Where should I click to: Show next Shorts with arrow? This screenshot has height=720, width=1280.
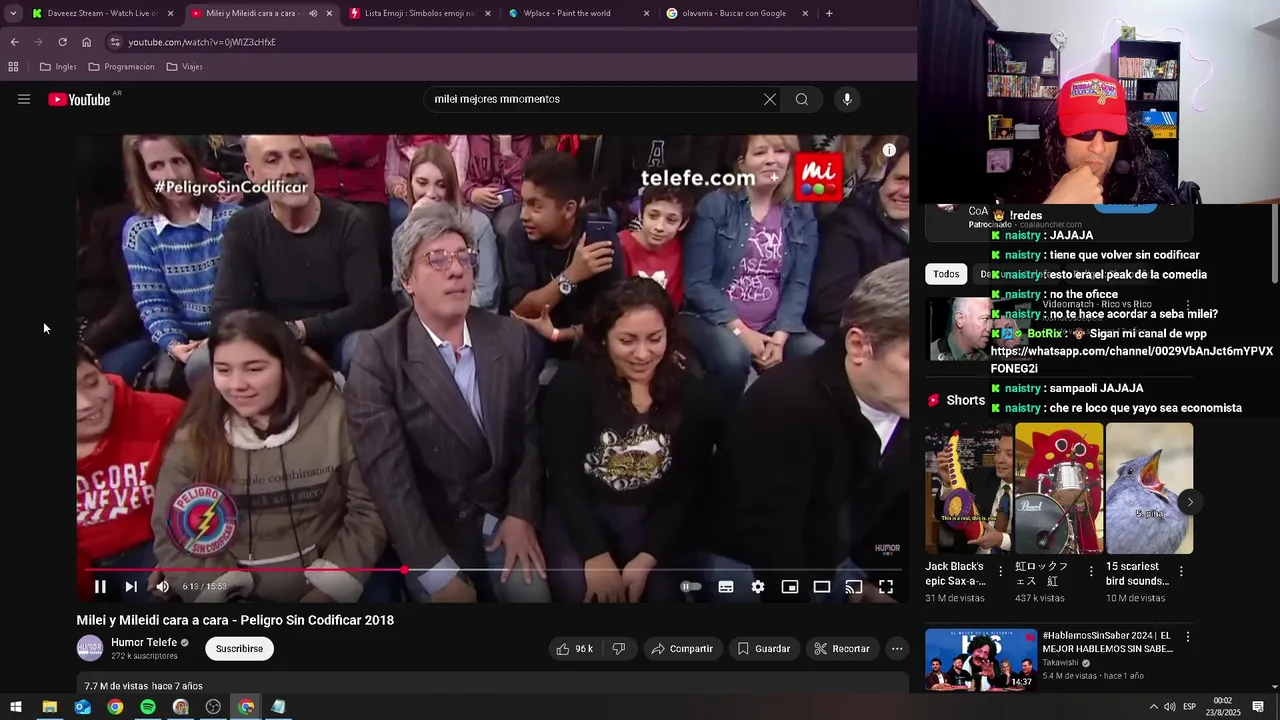click(1189, 502)
